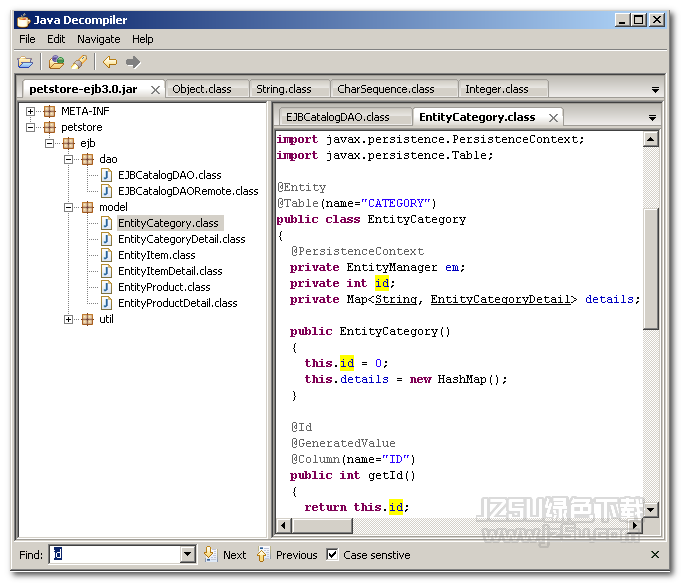
Task: Click the Java Decompiler coffee cup icon
Action: (x=23, y=20)
